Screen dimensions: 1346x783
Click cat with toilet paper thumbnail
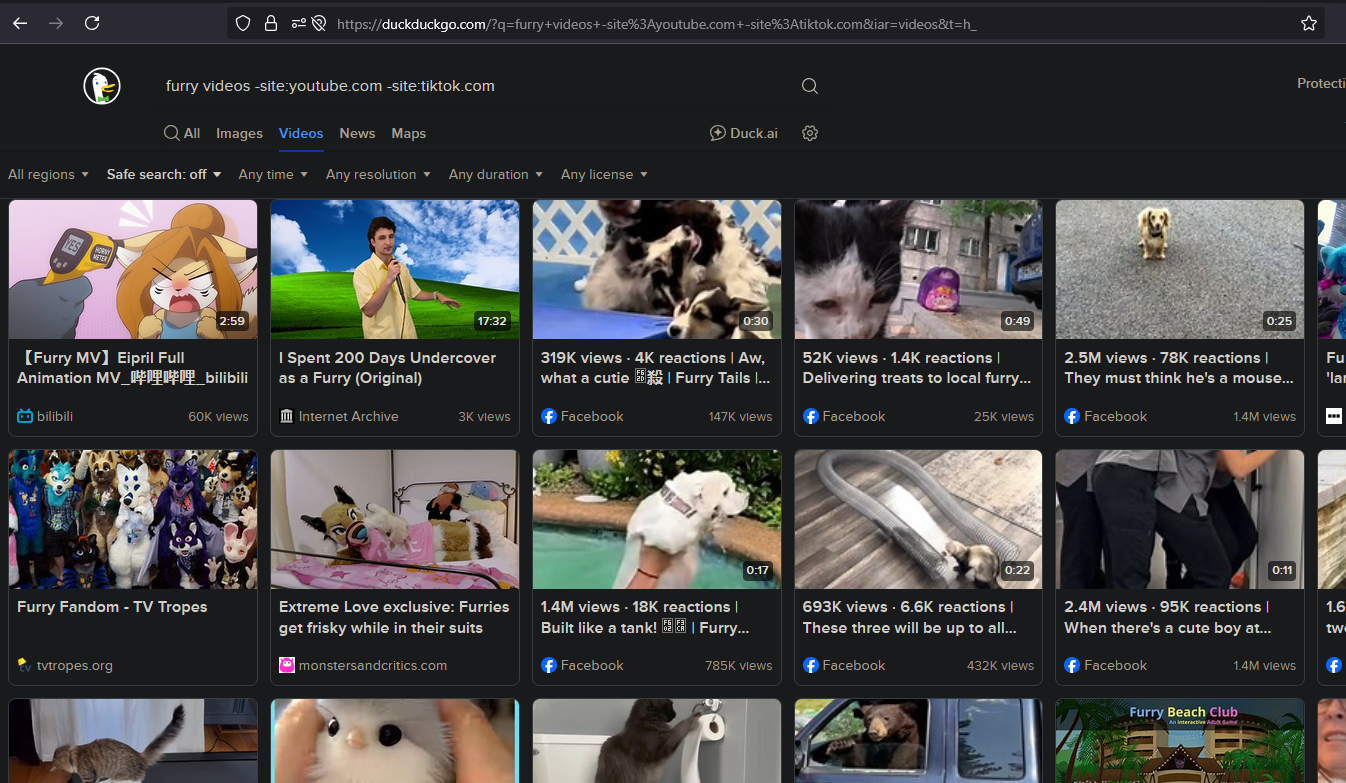pos(657,741)
